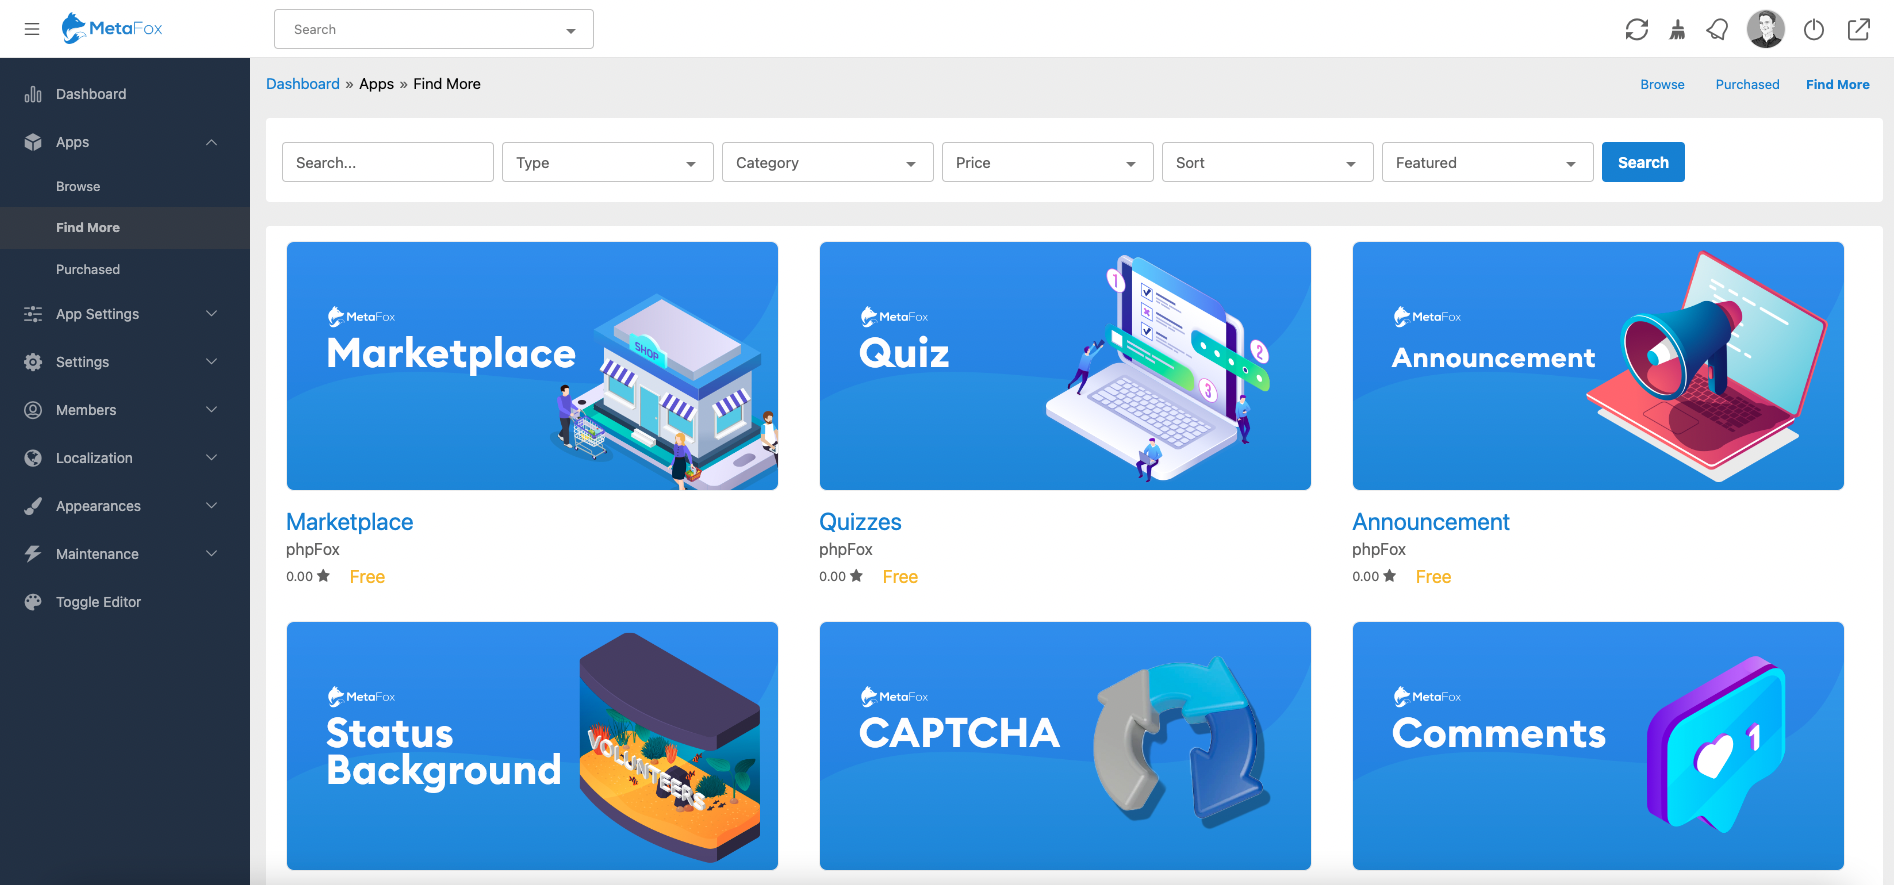Open the CAPTCHA app banner thumbnail
The image size is (1894, 885).
pos(1065,746)
